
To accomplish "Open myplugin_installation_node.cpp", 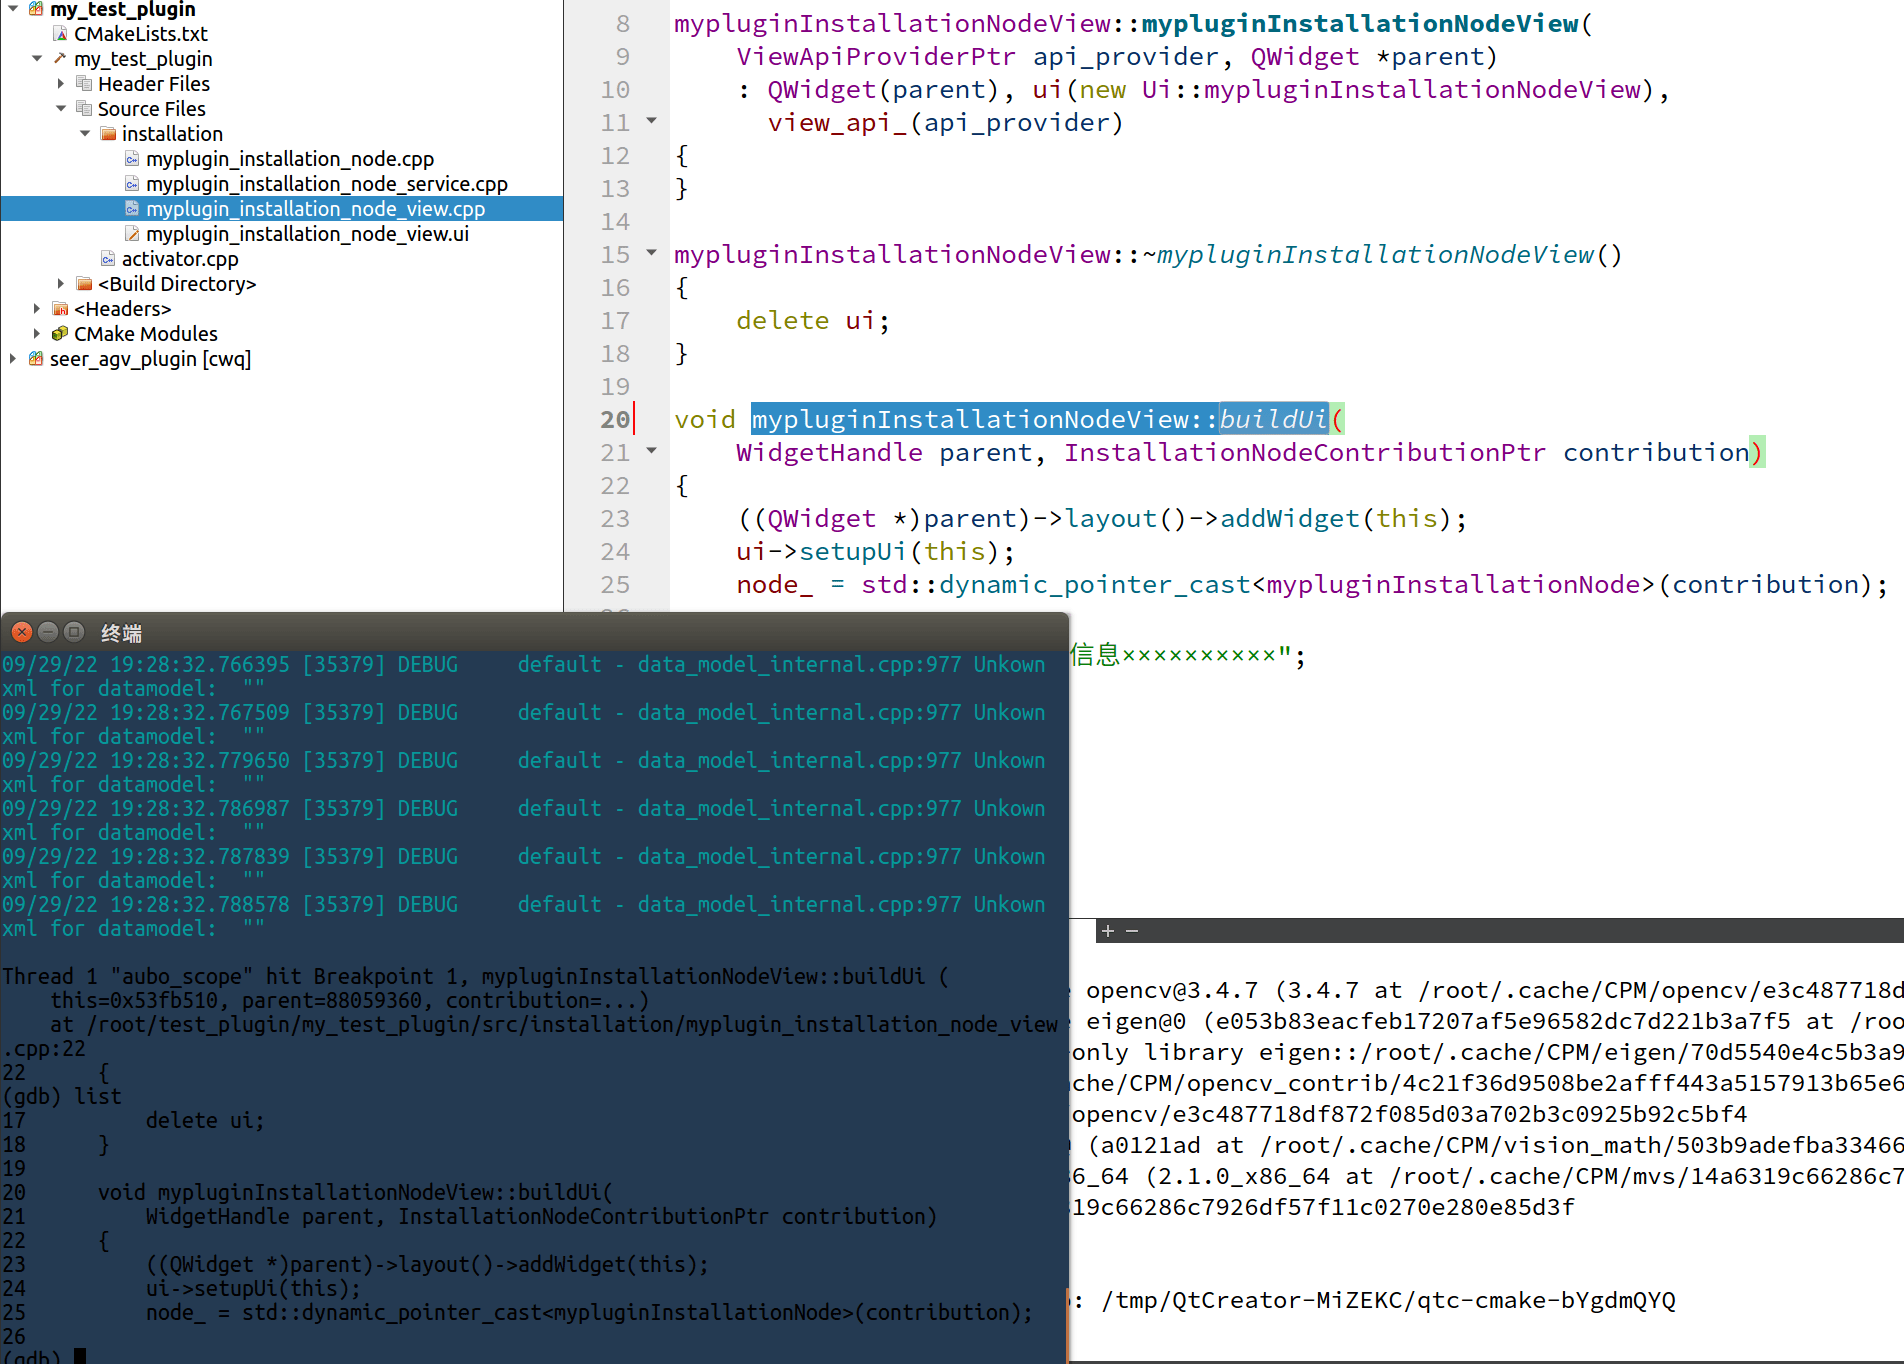I will pos(290,159).
